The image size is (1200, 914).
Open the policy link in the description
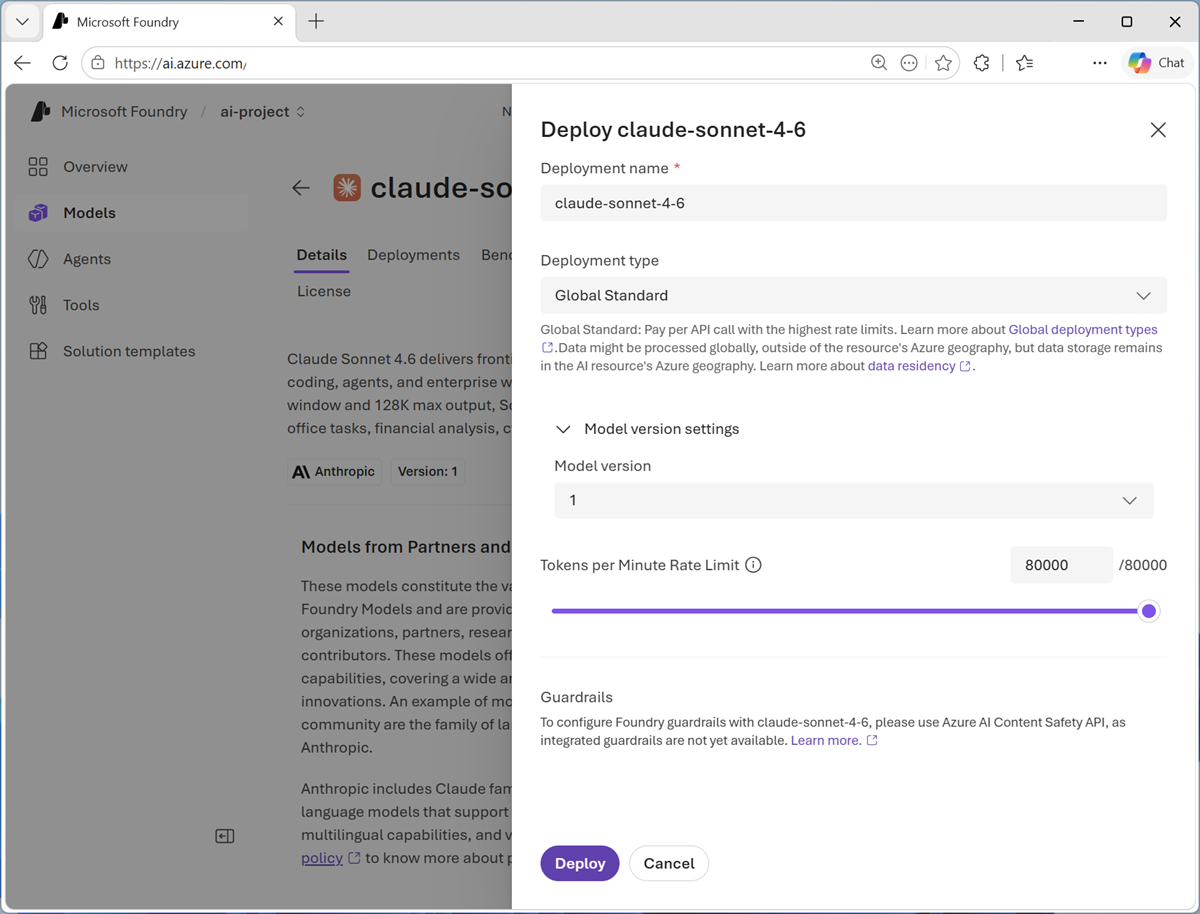322,858
